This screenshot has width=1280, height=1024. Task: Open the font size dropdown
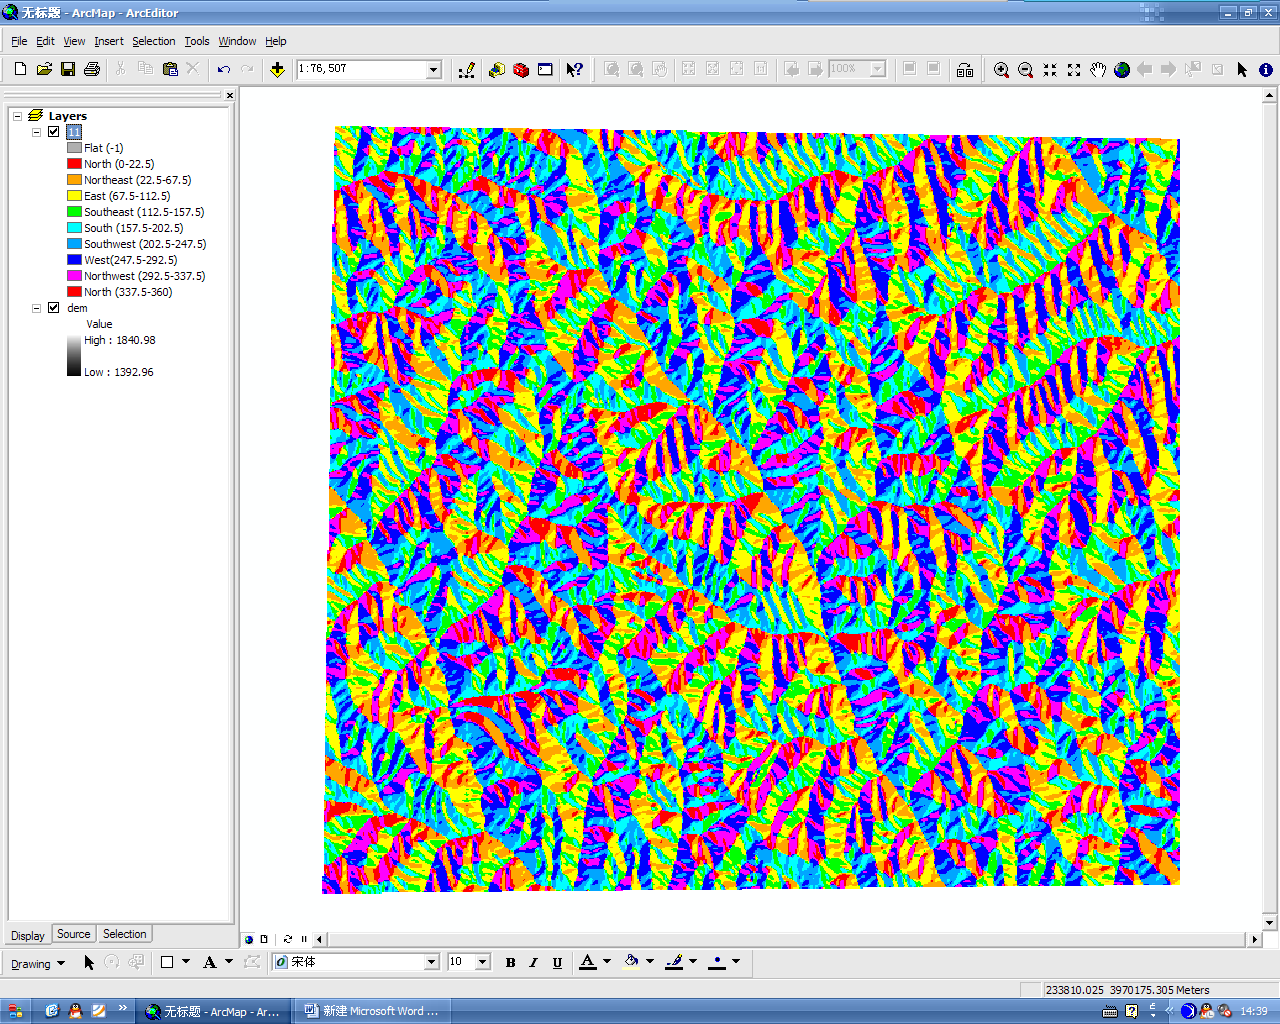483,962
